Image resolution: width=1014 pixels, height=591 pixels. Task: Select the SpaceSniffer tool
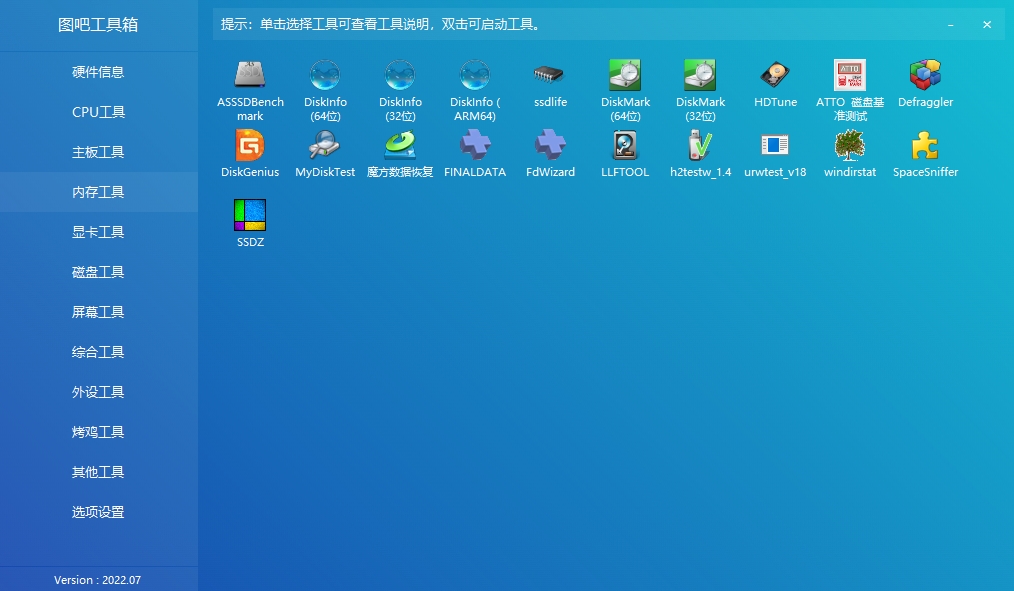pos(924,148)
